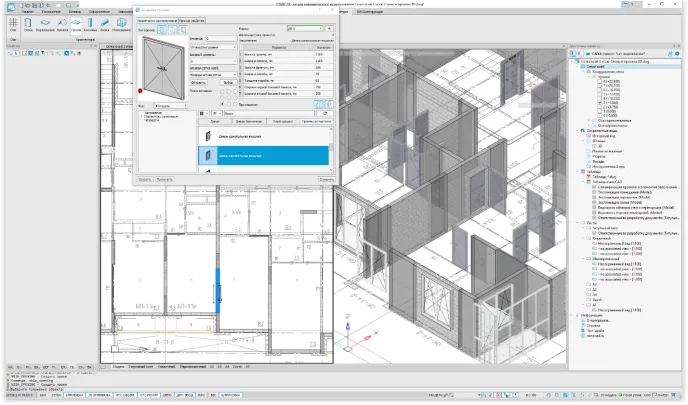Screen dimensions: 688x405
Task: Open the Двери балконные category tab
Action: 250,120
